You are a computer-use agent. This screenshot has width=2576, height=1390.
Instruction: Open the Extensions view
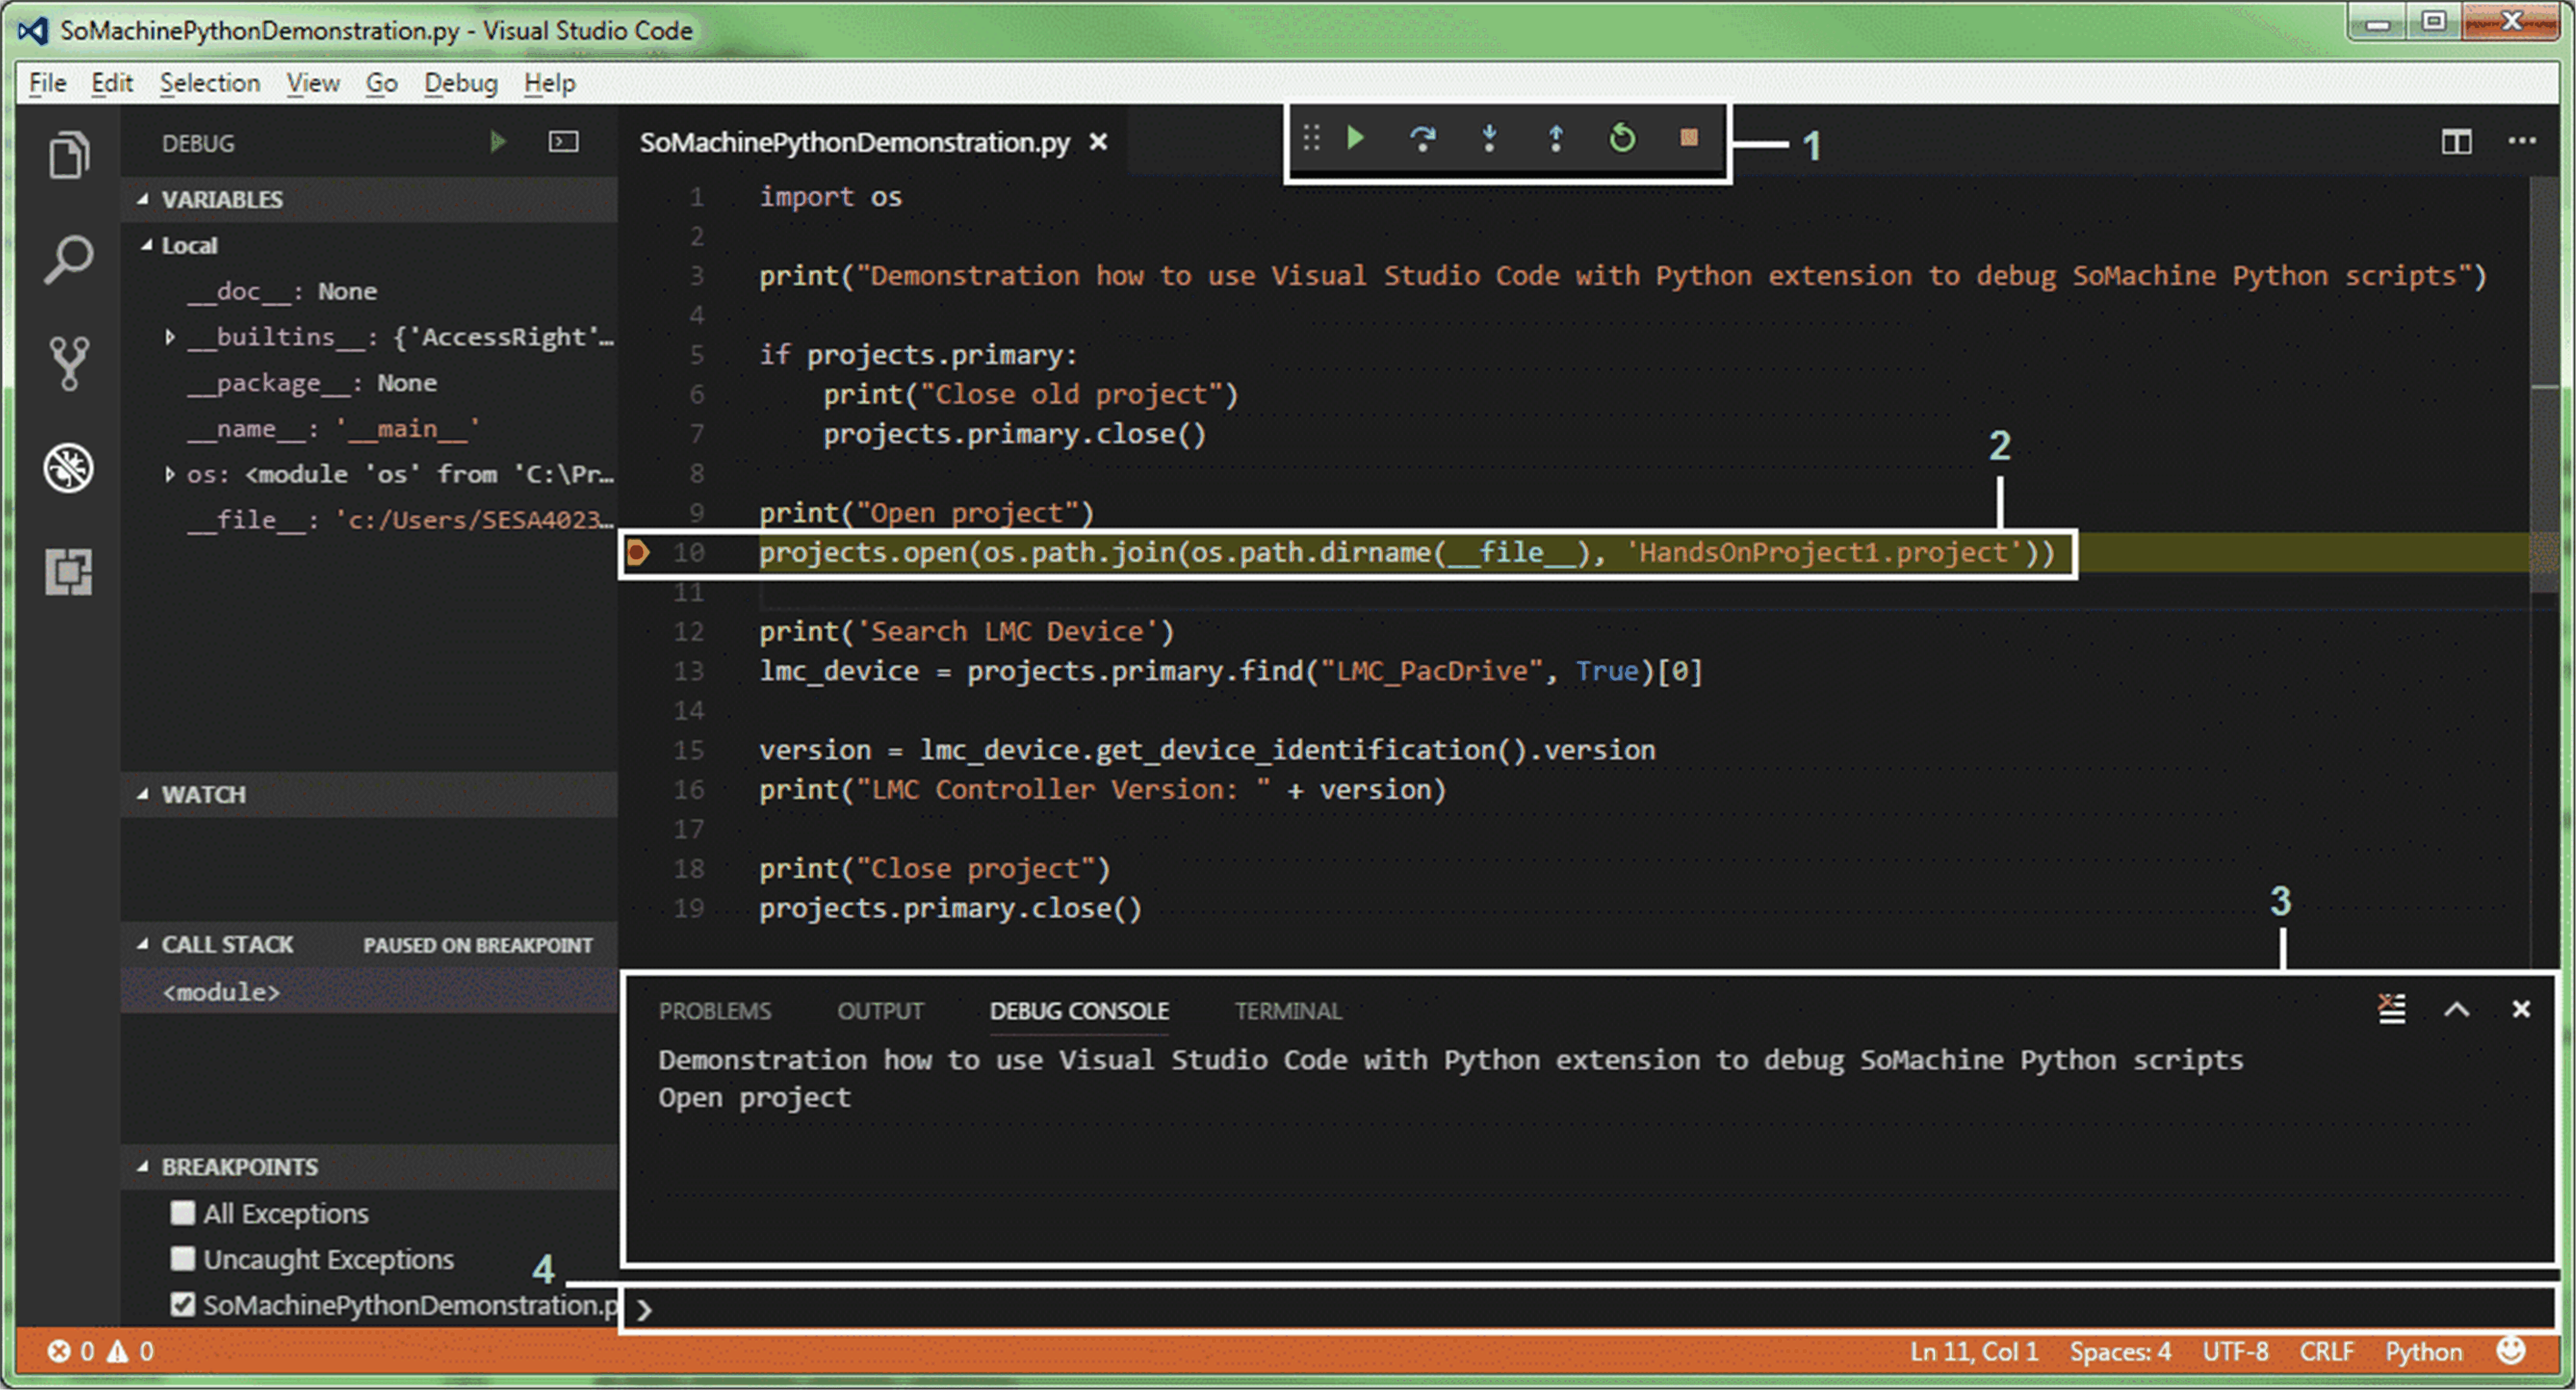(x=68, y=572)
